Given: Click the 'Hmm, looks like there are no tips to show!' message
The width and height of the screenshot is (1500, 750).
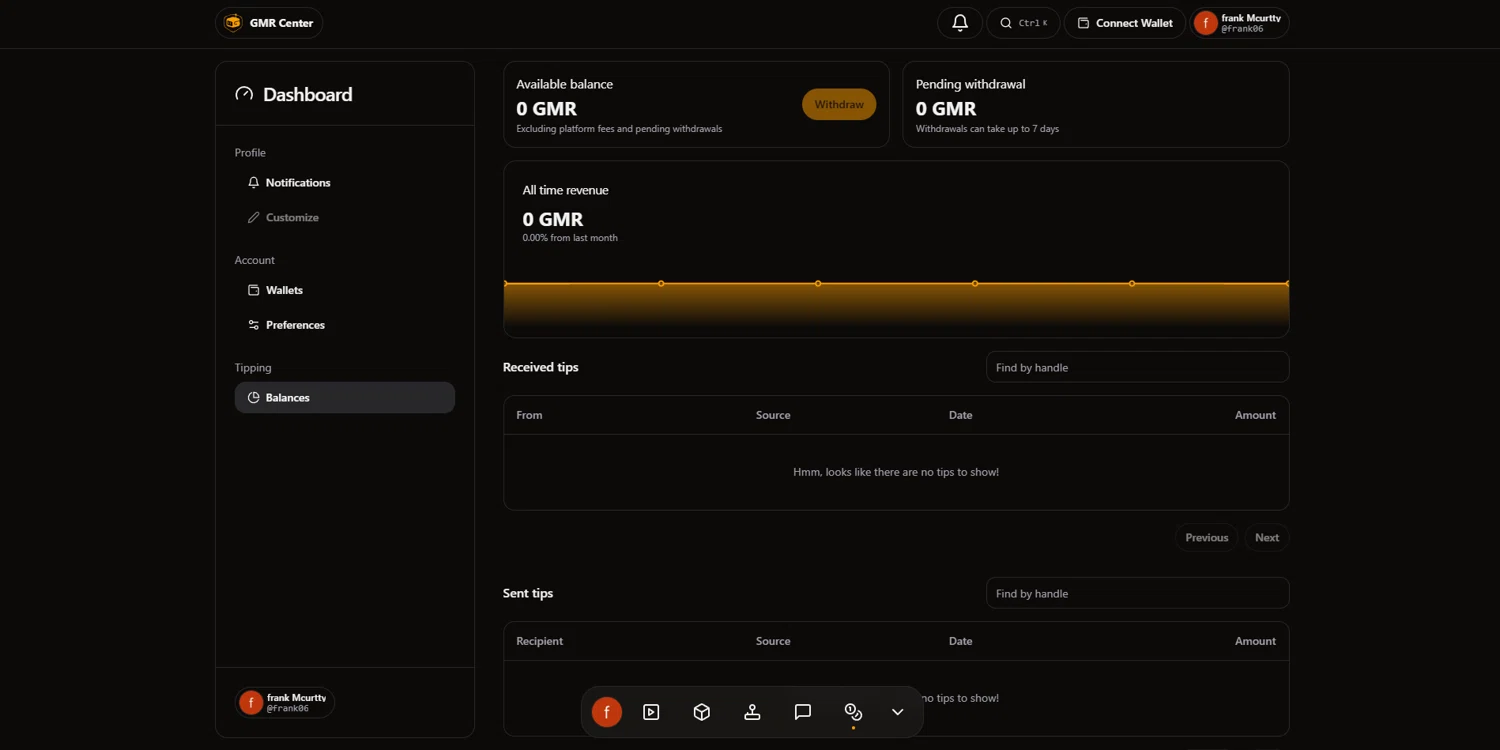Looking at the screenshot, I should [896, 472].
